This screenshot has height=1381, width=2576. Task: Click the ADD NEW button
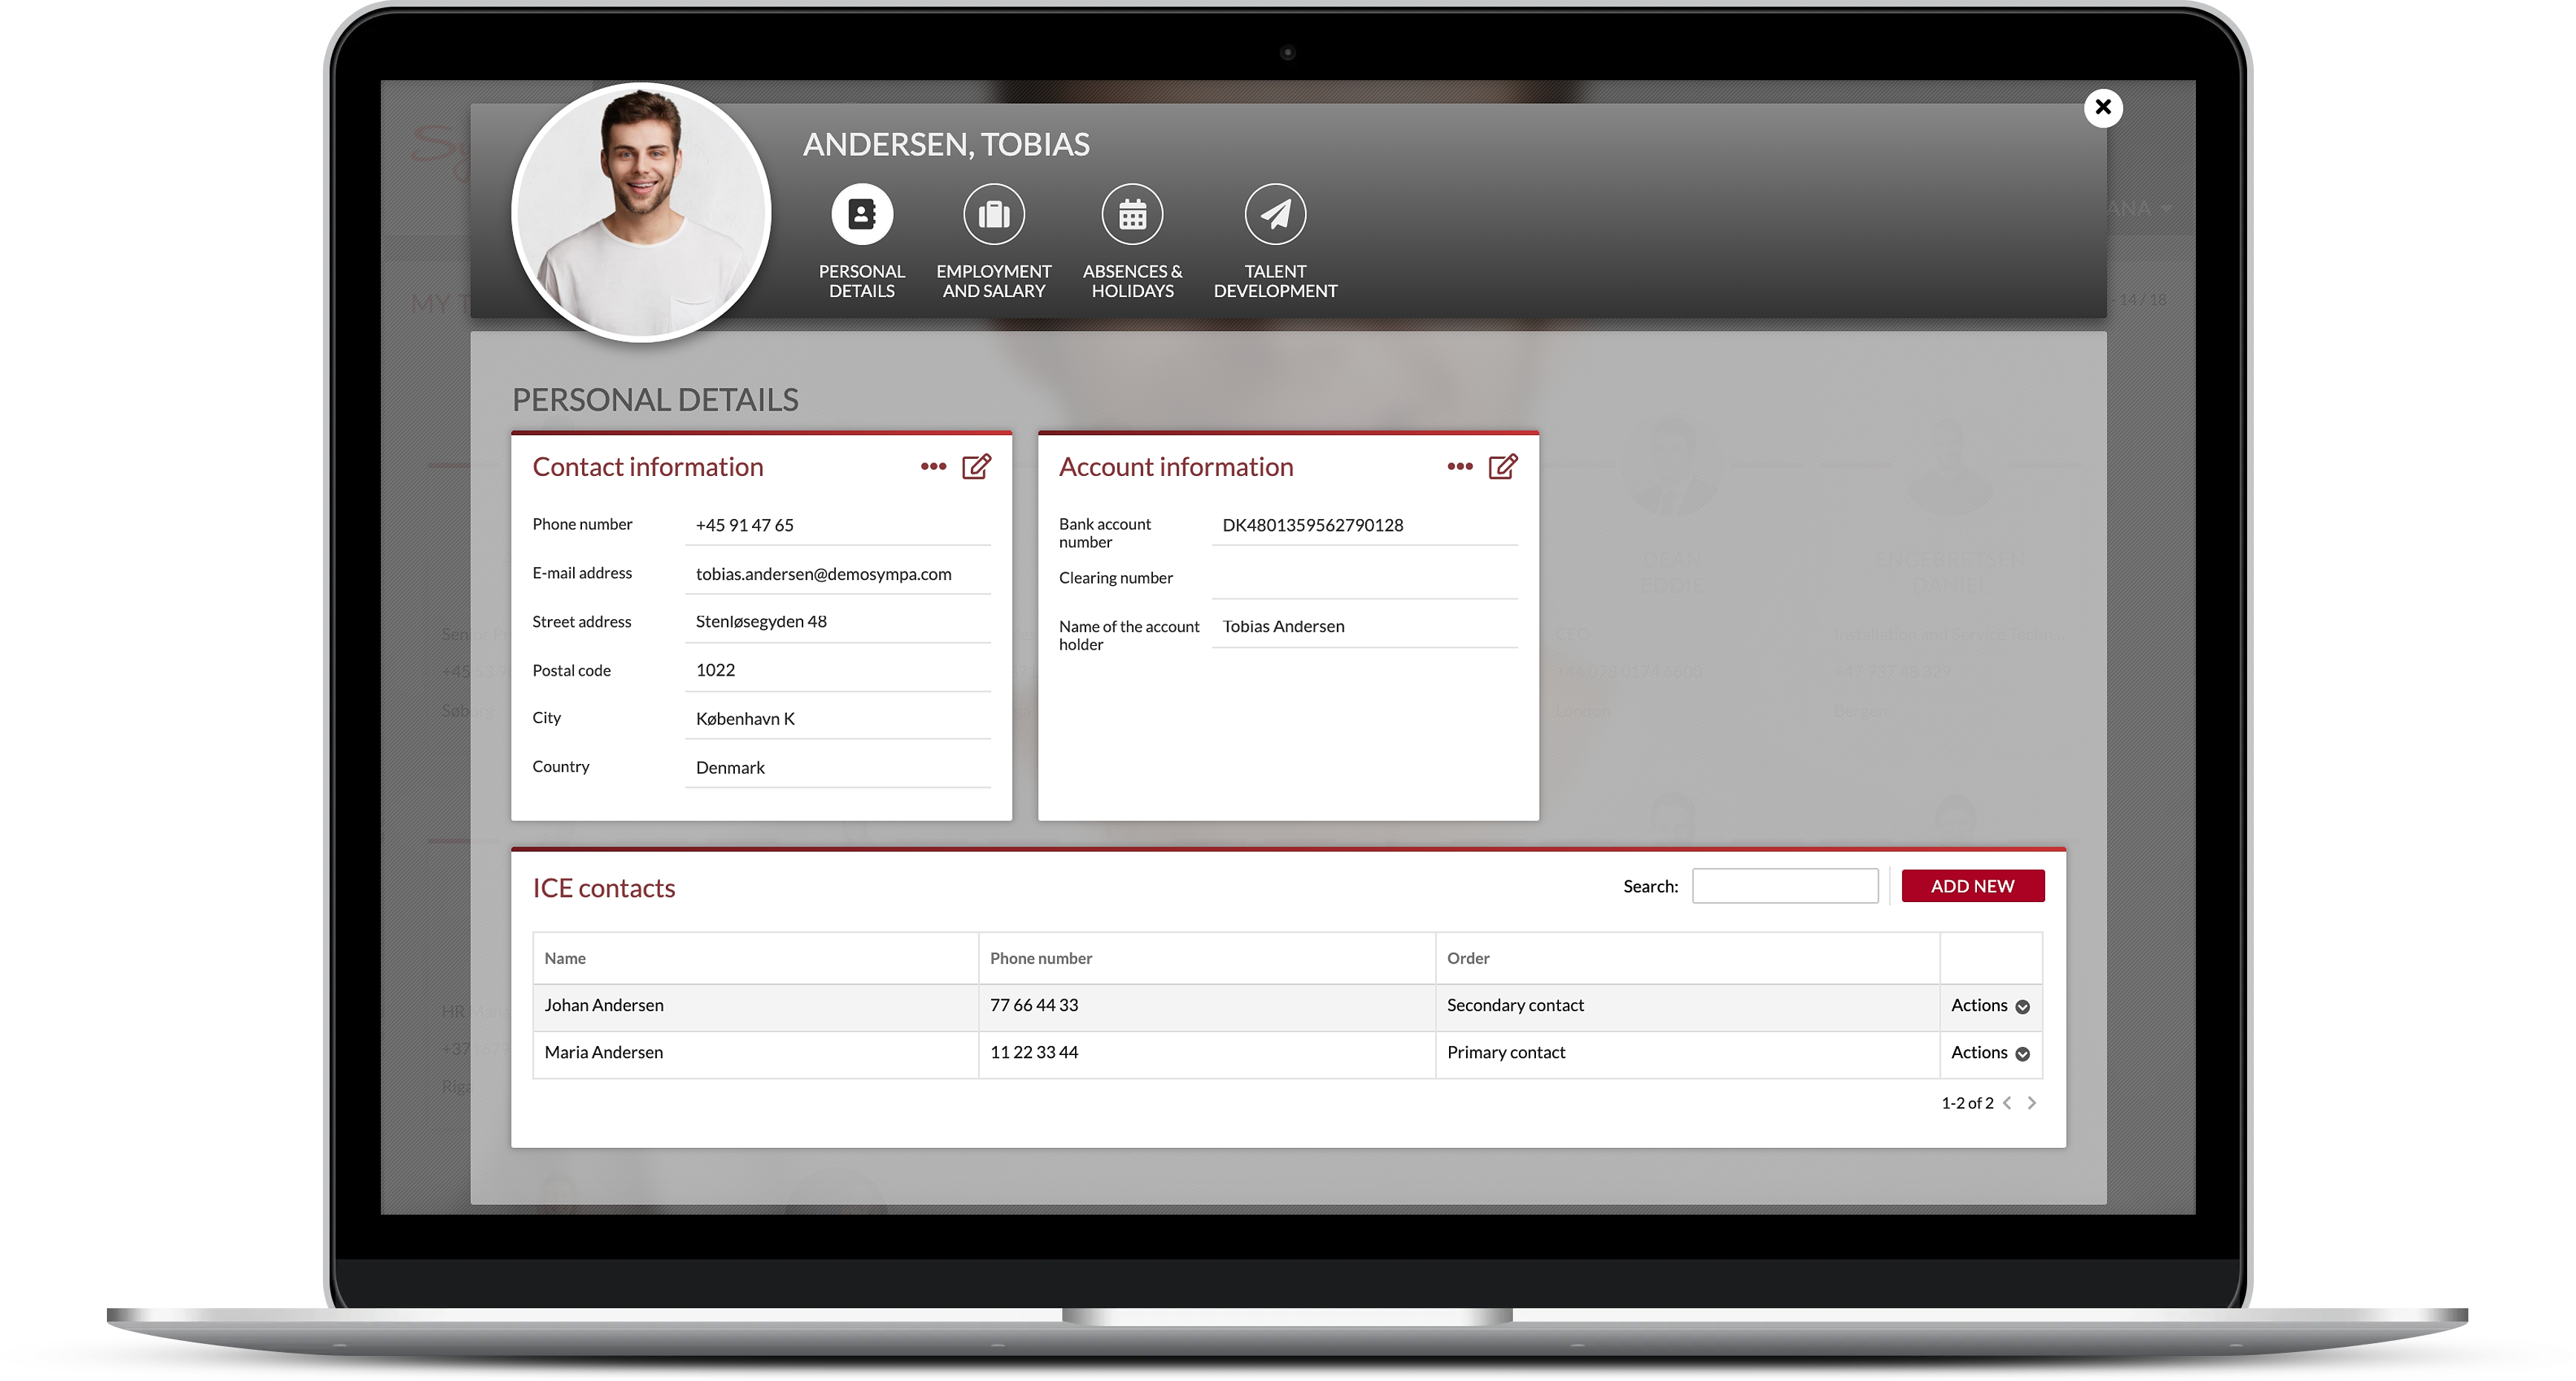tap(1973, 886)
